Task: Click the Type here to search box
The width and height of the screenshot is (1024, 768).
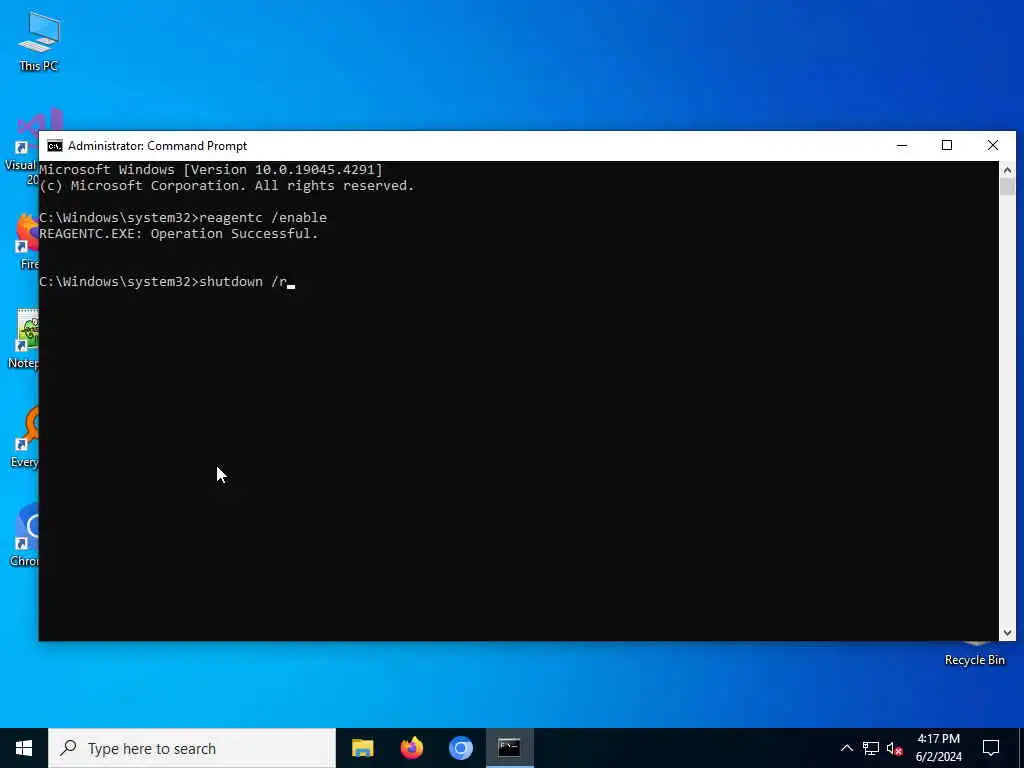Action: tap(192, 748)
